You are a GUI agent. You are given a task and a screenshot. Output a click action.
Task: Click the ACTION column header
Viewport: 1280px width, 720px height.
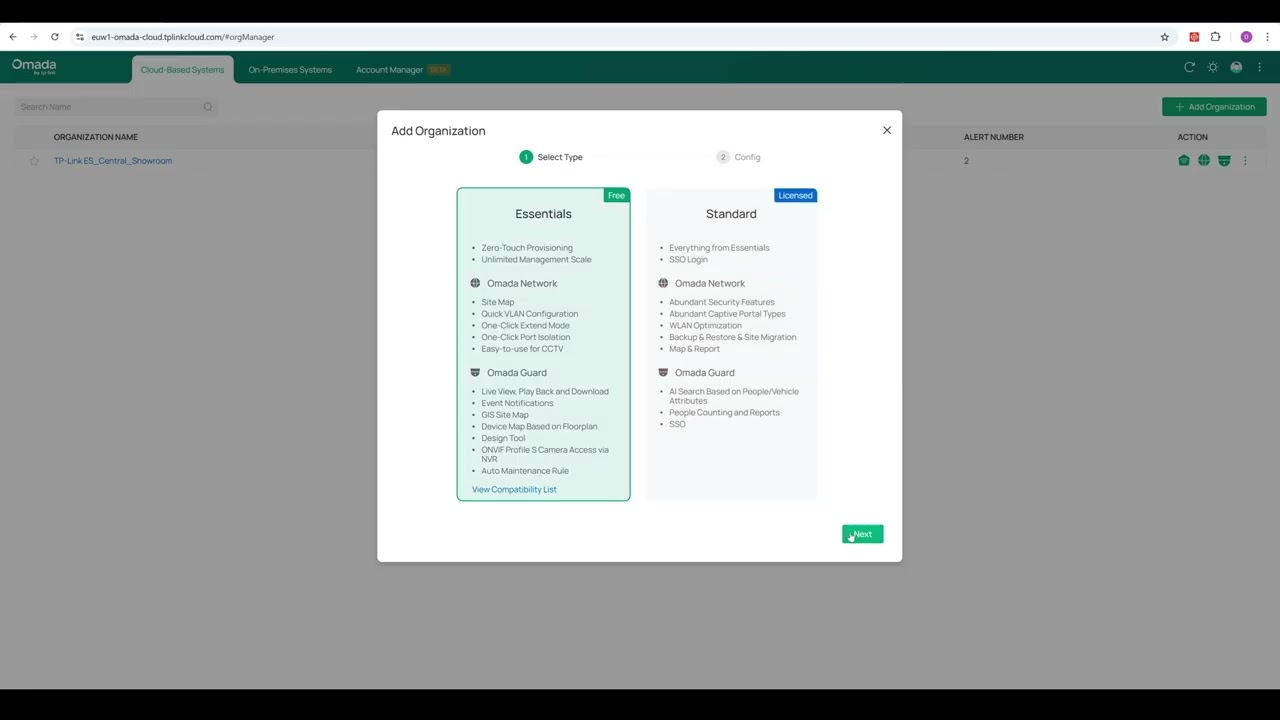click(x=1192, y=137)
